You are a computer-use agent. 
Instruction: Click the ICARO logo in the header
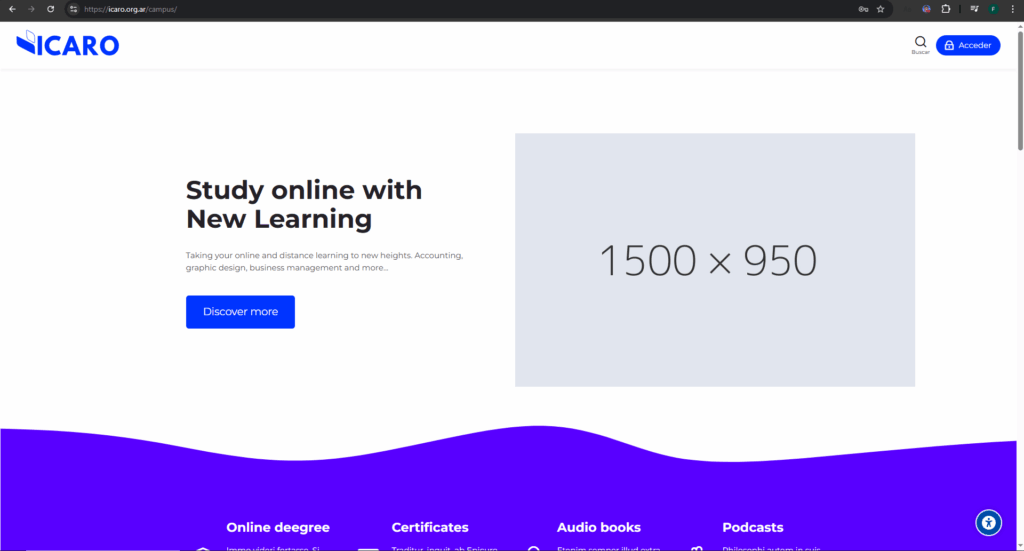[x=68, y=45]
